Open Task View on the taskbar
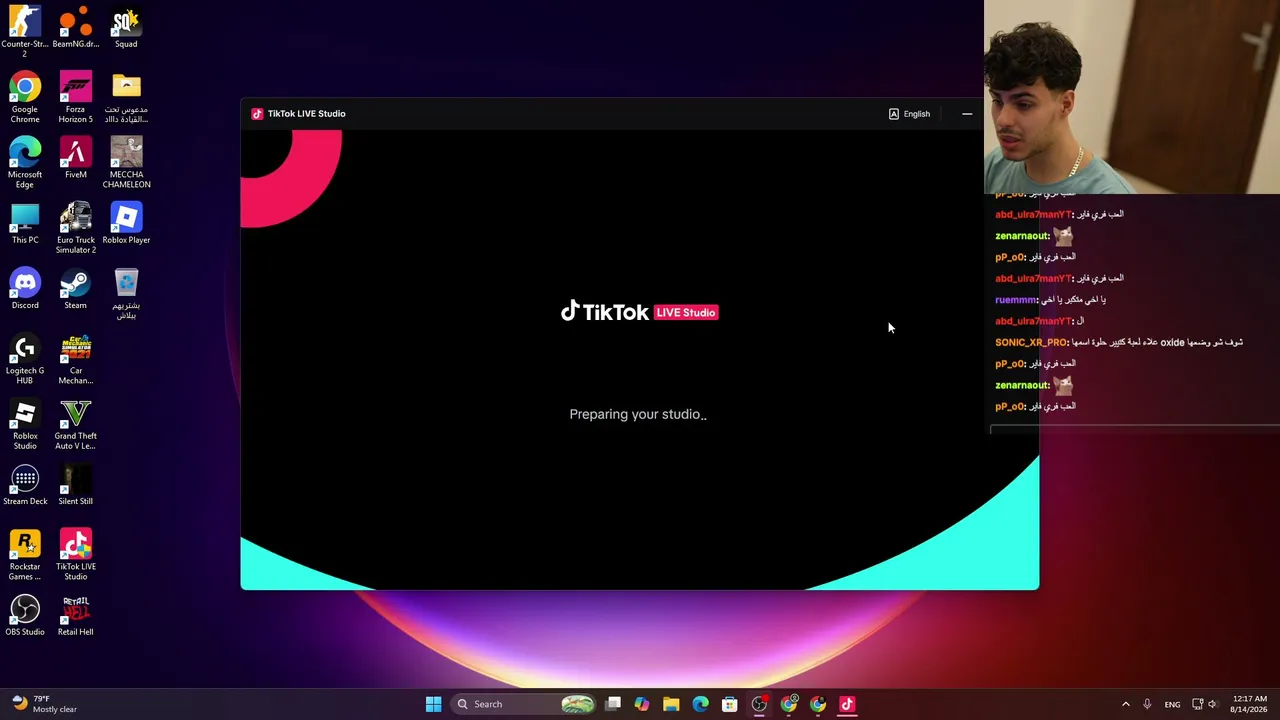Image resolution: width=1280 pixels, height=720 pixels. coord(613,704)
